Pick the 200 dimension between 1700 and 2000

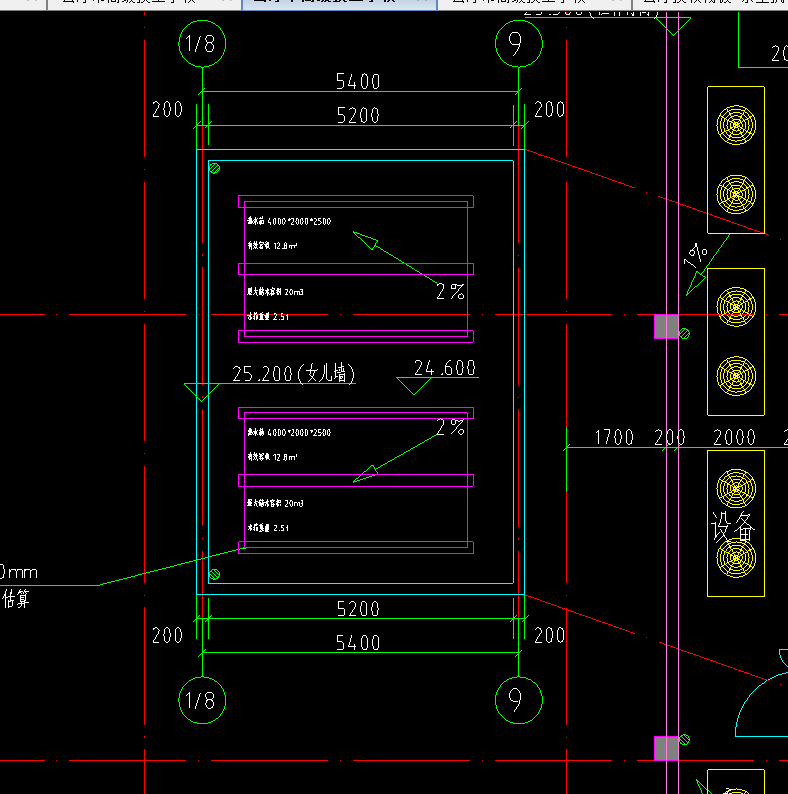[669, 438]
